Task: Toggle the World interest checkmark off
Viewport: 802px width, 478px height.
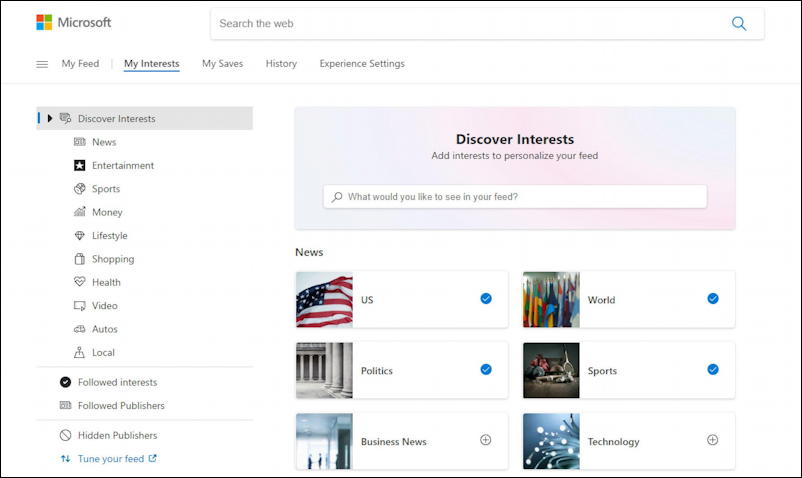Action: point(712,299)
